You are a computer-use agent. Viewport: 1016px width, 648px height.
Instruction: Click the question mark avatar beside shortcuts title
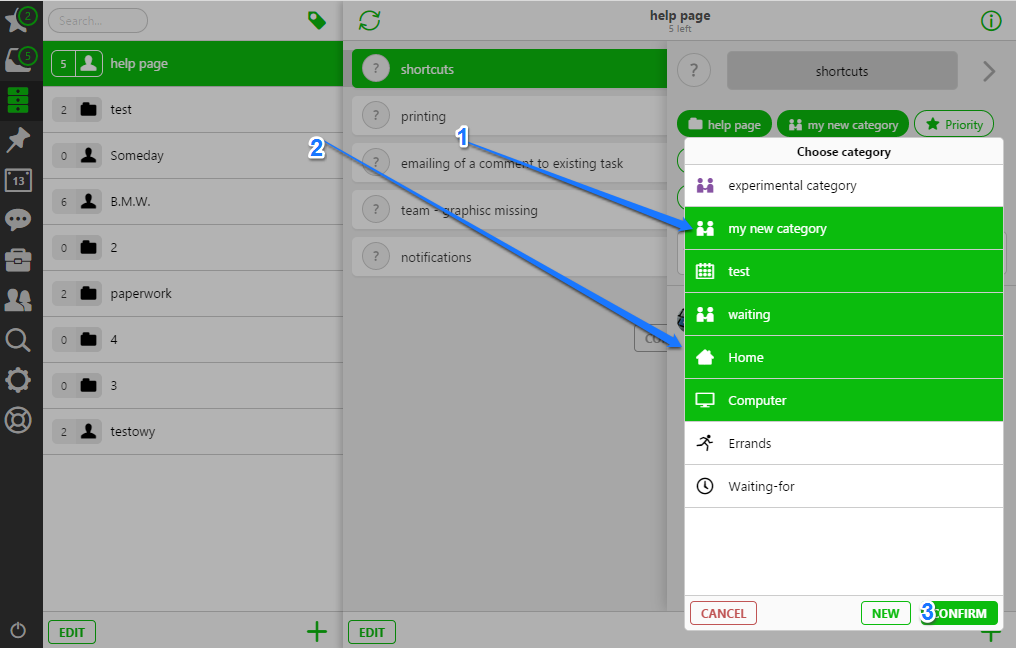pos(694,70)
